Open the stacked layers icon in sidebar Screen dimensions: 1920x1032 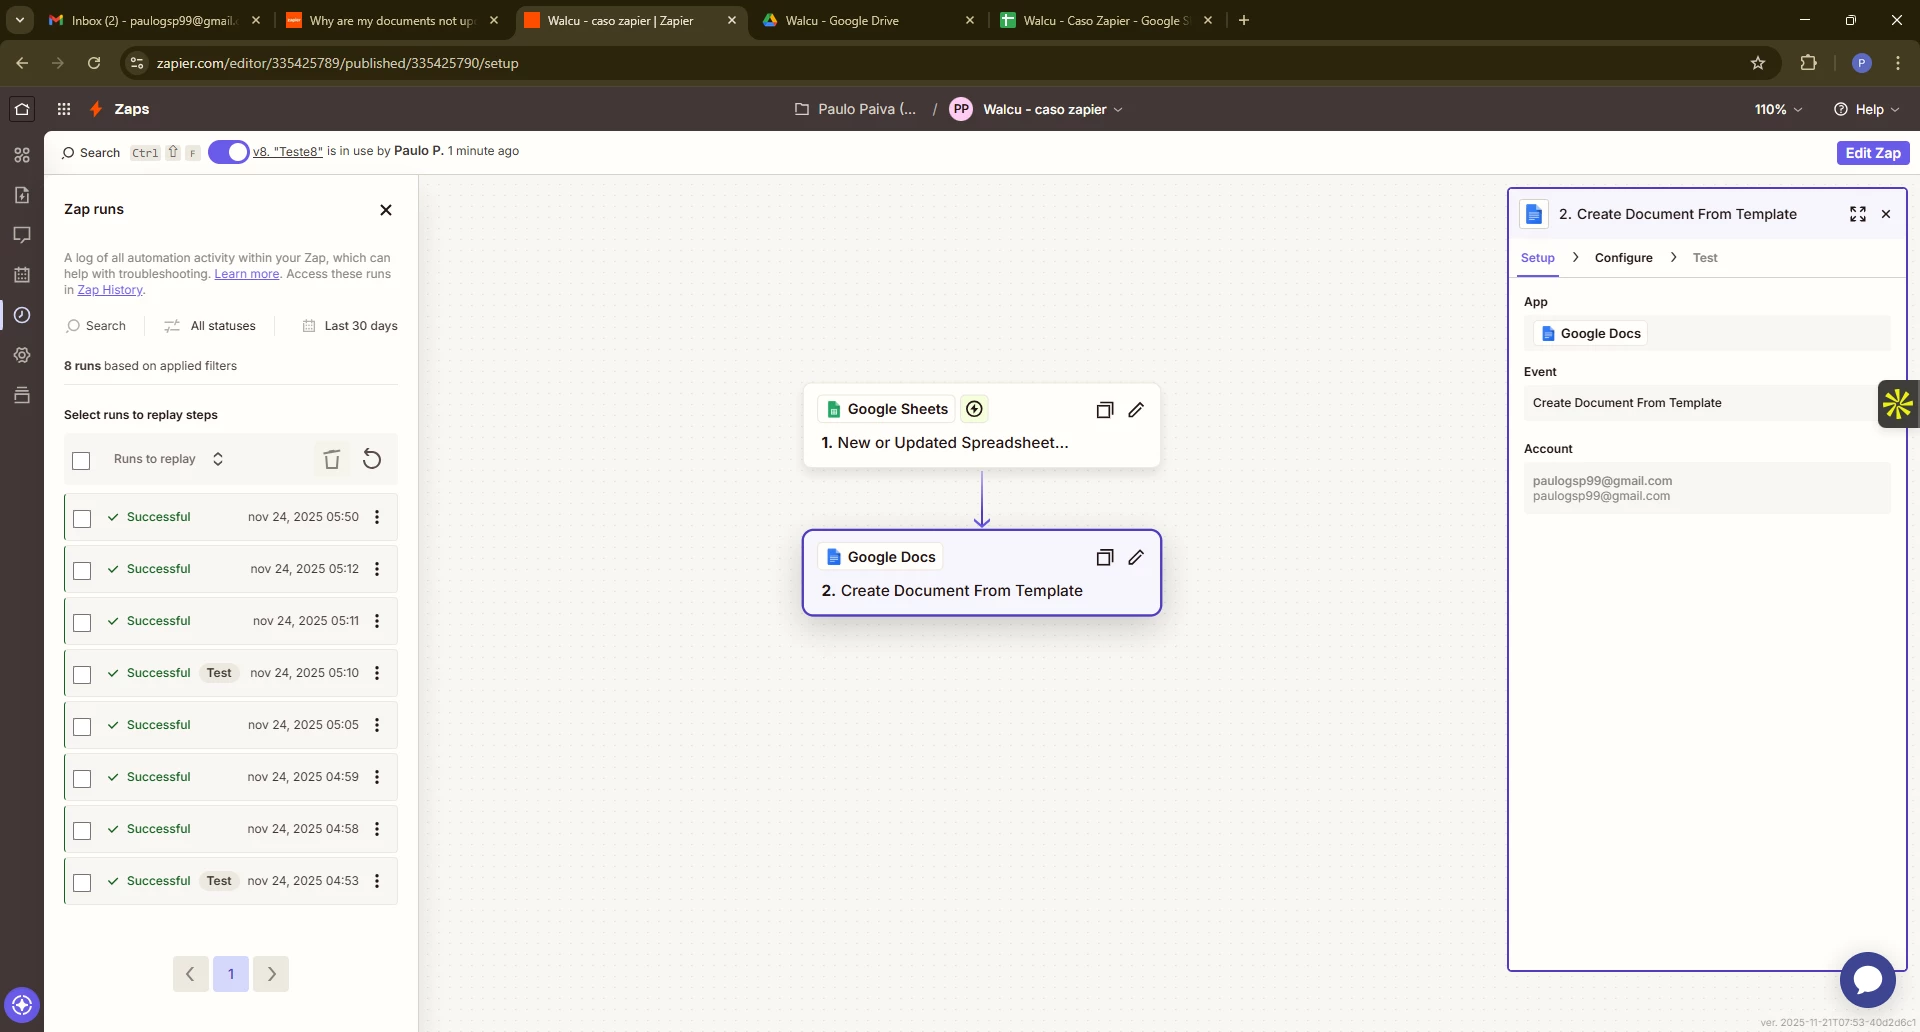click(x=22, y=395)
